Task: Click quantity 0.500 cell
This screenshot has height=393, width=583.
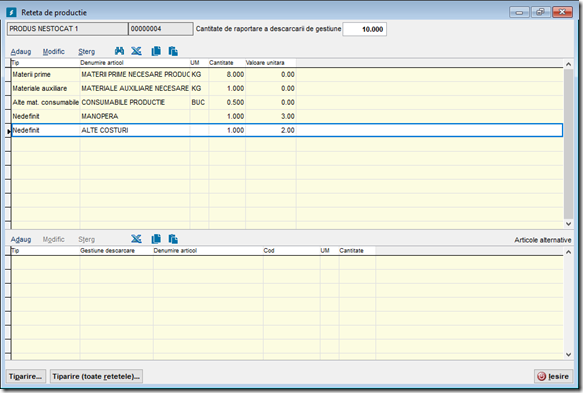Action: [227, 102]
